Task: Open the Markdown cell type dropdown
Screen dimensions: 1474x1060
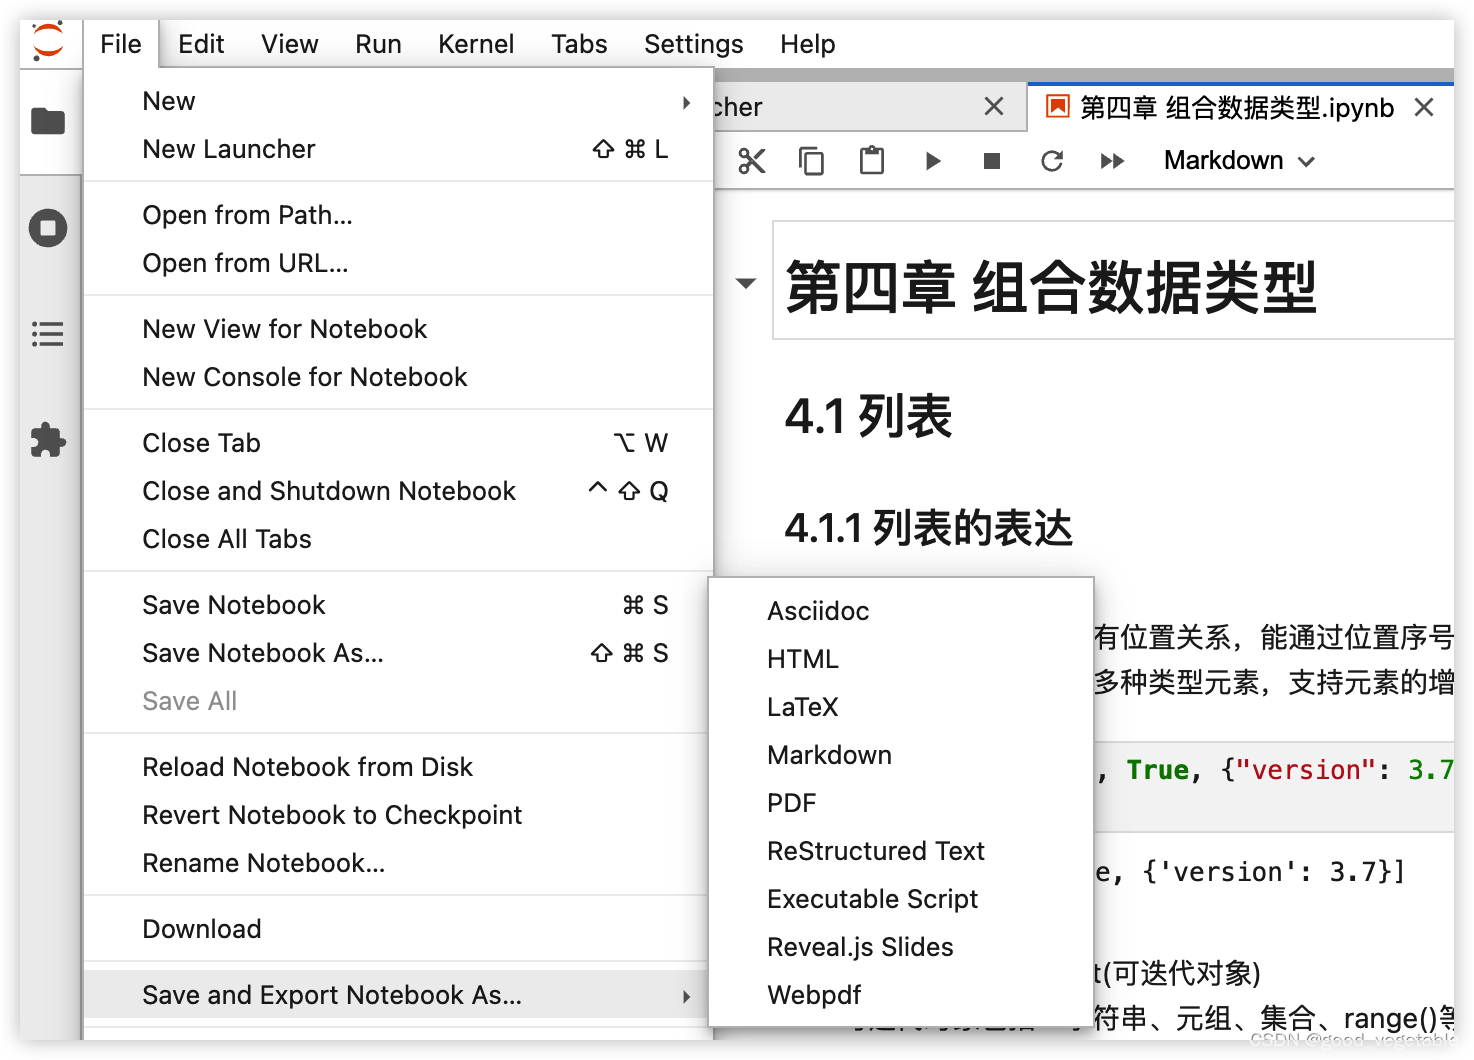Action: click(1237, 160)
